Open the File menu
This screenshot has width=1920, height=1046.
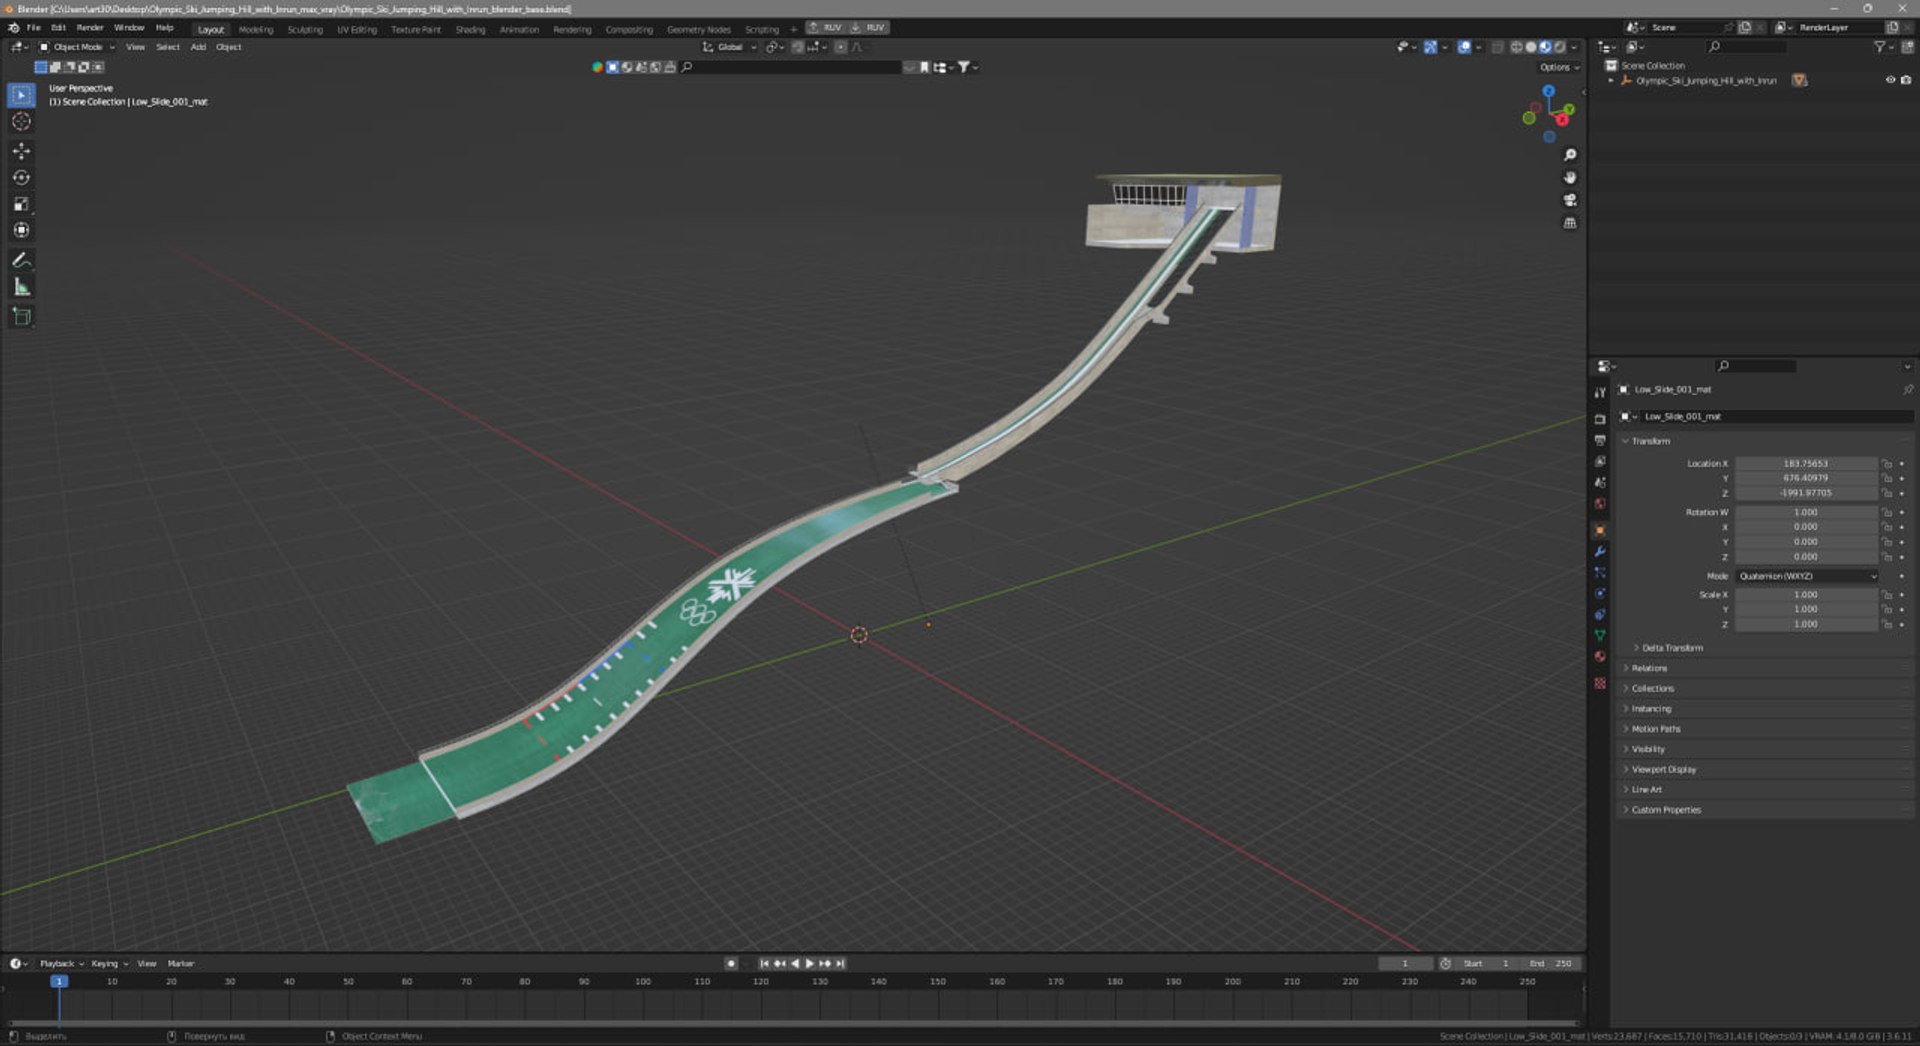tap(34, 28)
